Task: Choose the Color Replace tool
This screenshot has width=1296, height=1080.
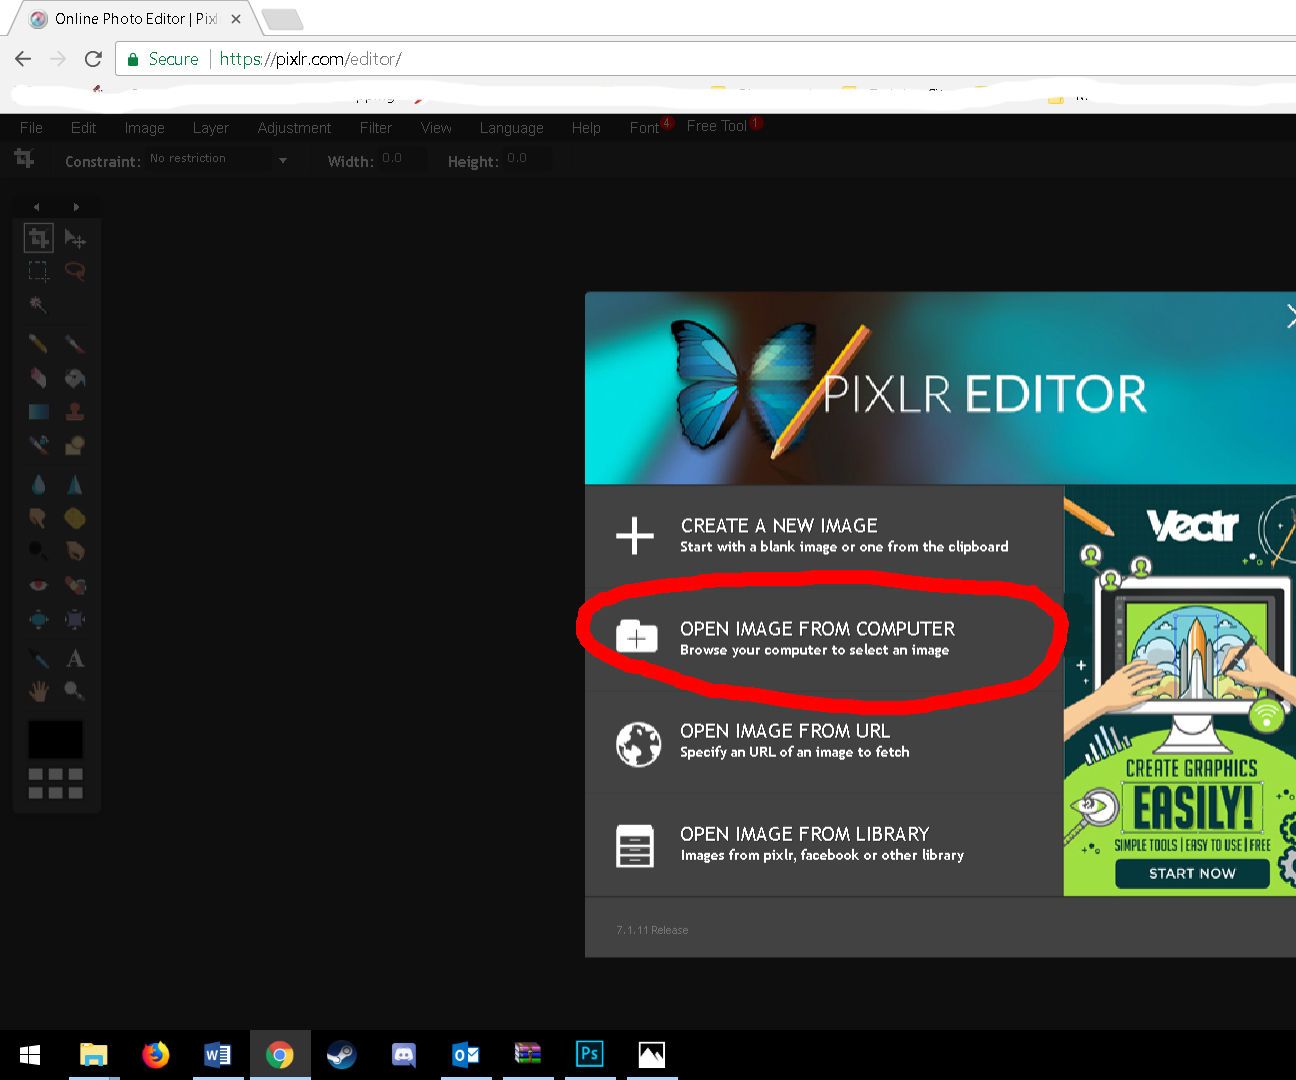Action: [38, 444]
